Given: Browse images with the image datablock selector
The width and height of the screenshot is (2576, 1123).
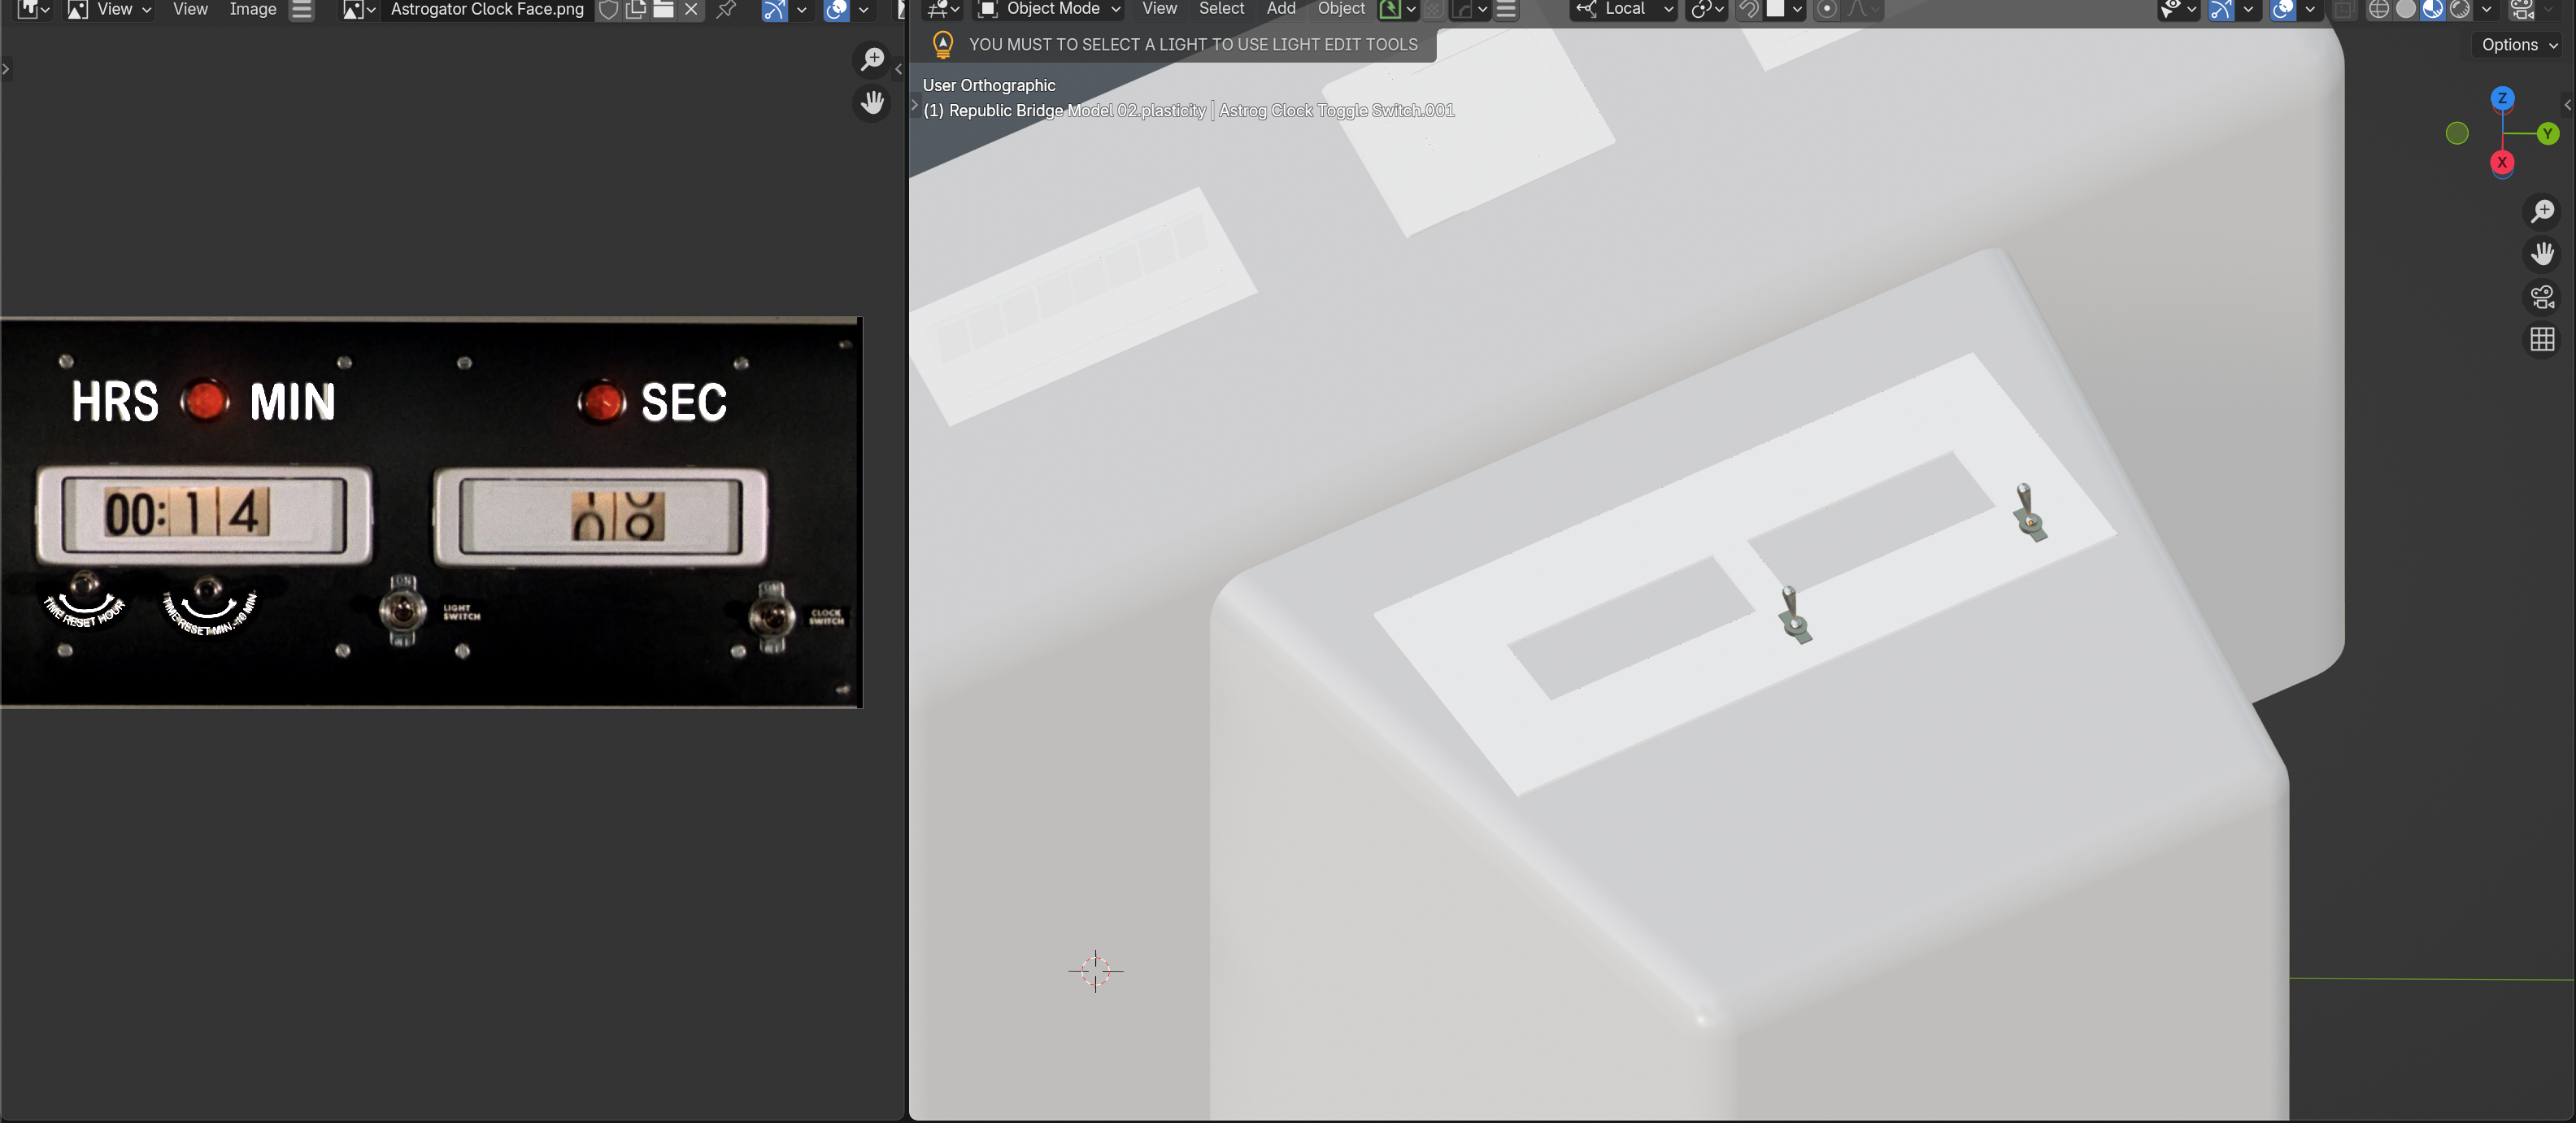Looking at the screenshot, I should (358, 9).
